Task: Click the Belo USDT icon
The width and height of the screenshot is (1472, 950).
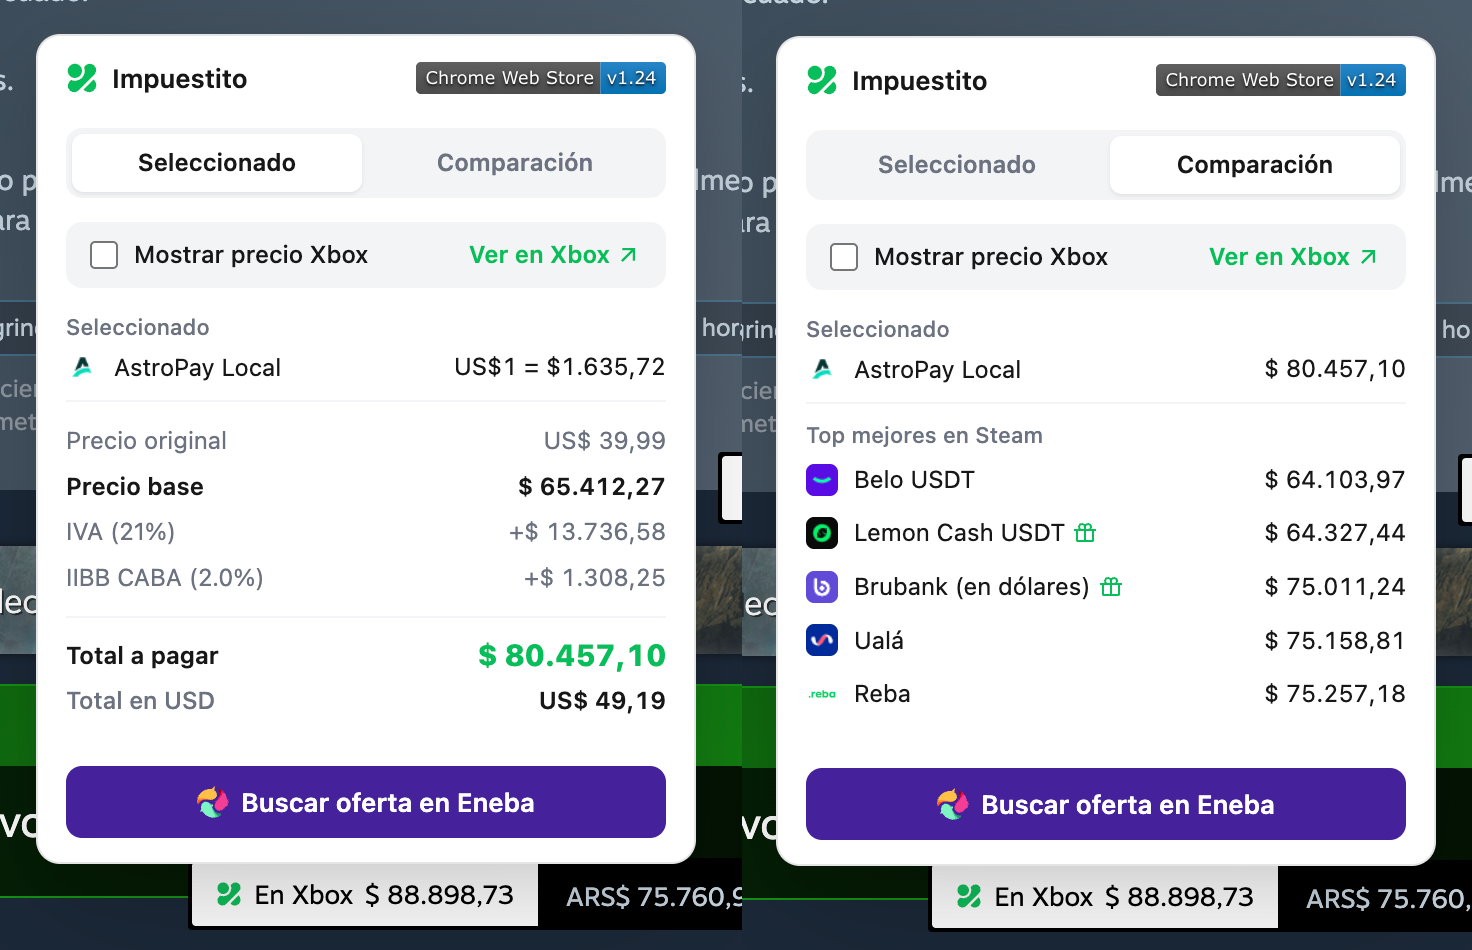Action: tap(822, 480)
